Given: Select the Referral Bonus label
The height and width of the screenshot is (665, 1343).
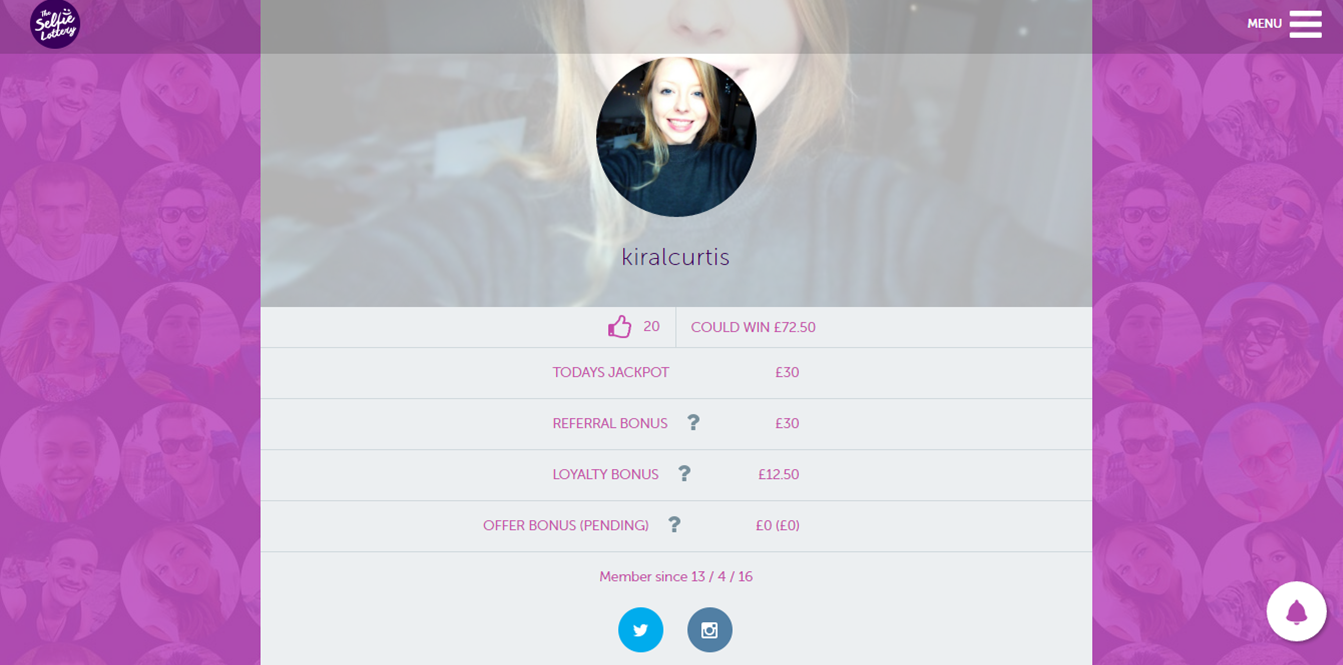Looking at the screenshot, I should coord(610,424).
